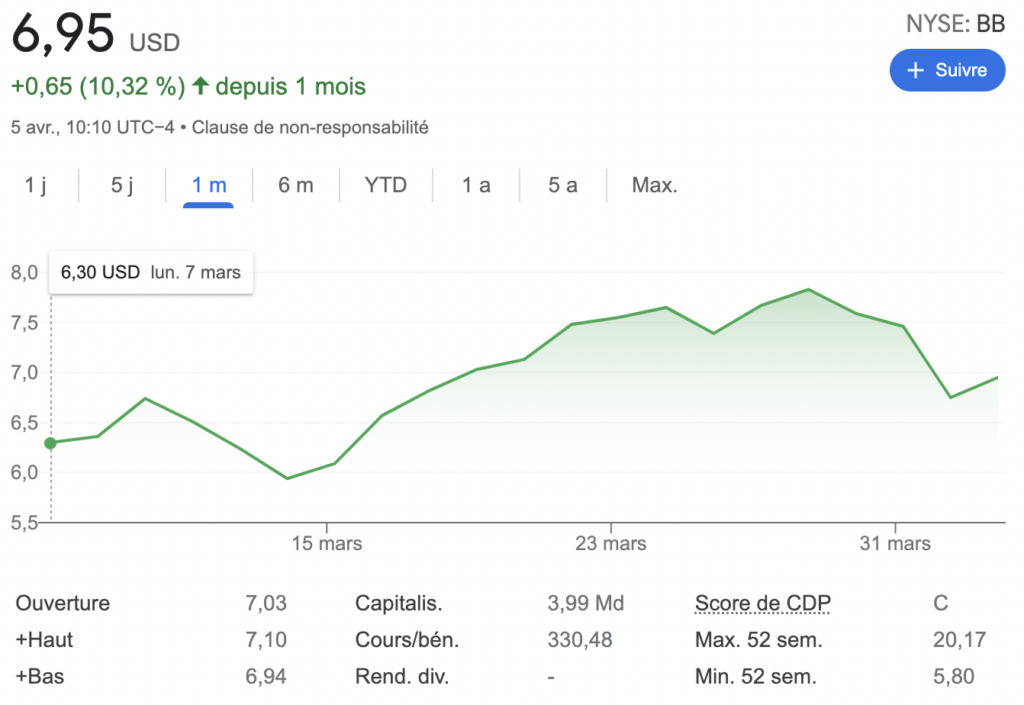This screenshot has width=1024, height=705.
Task: Click the highest peak of the chart line
Action: (808, 290)
